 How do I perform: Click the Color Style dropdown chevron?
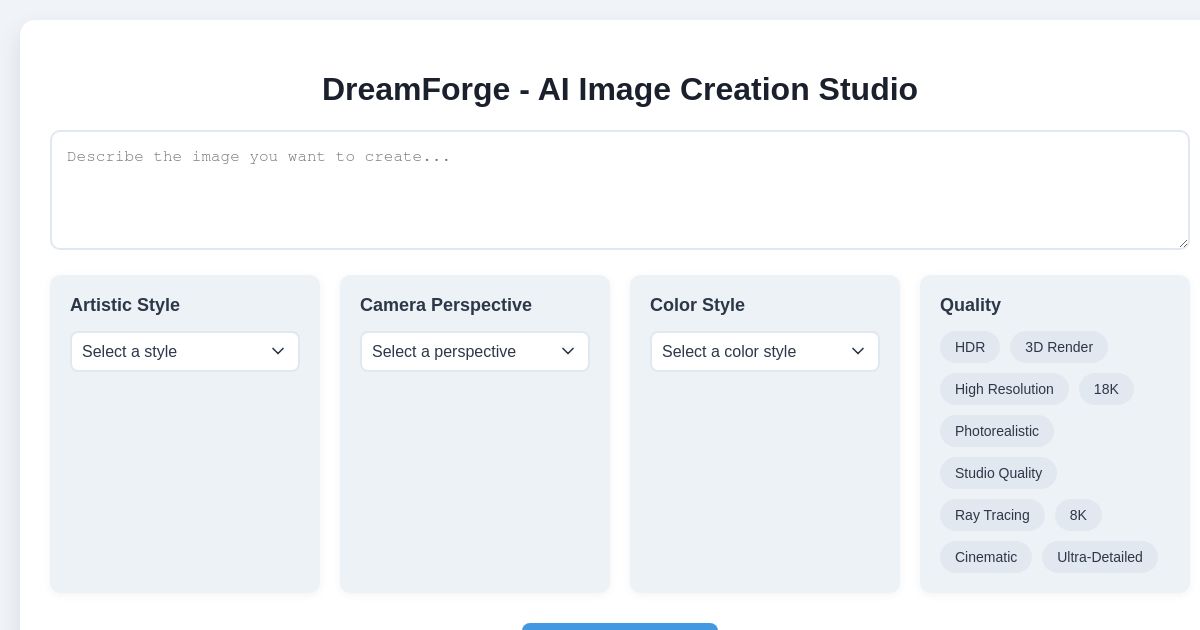(858, 351)
